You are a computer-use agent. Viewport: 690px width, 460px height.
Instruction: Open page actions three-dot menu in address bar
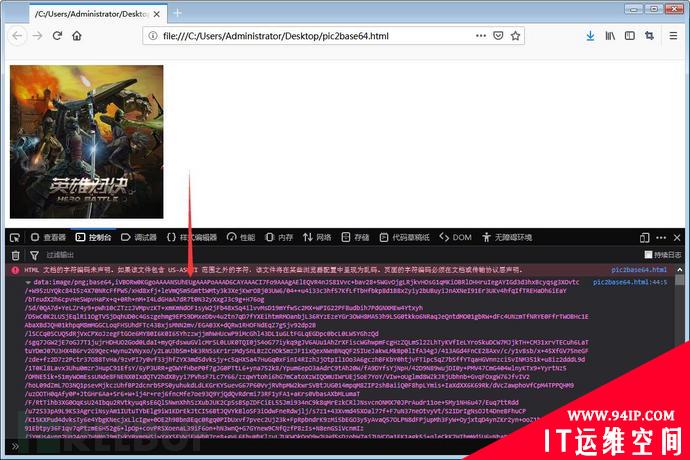(x=481, y=36)
